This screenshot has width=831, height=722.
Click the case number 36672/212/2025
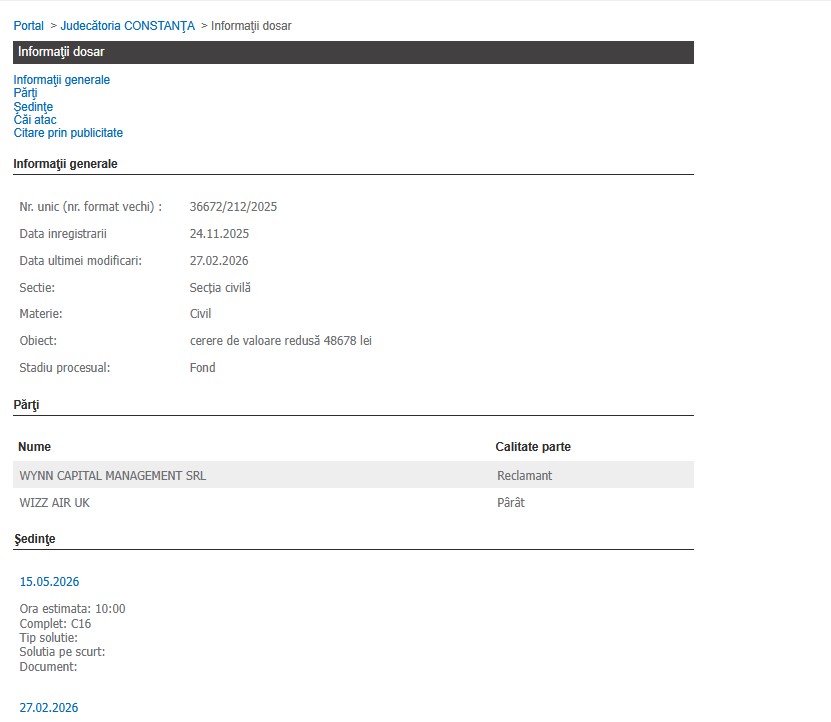coord(233,207)
